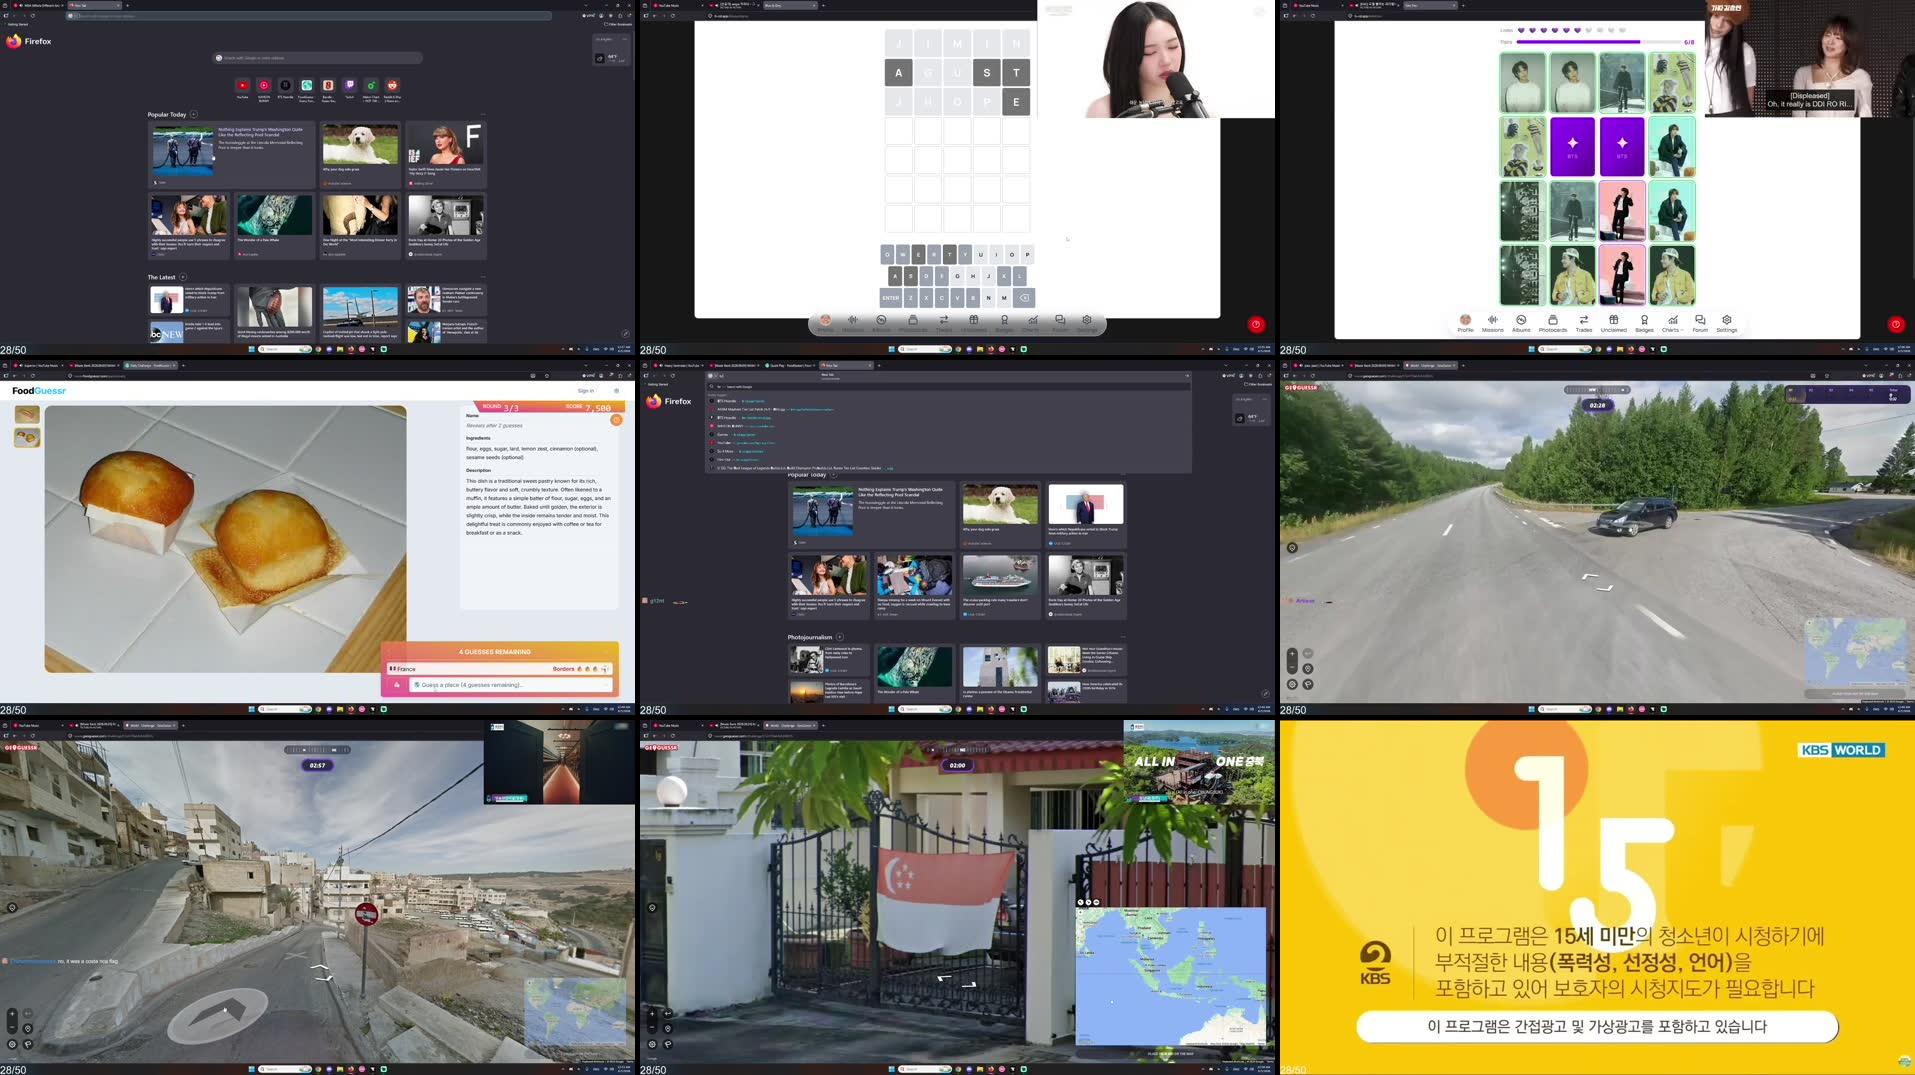Click the forward arrow on hillside town road
Viewport: 1915px width, 1075px height.
click(319, 967)
